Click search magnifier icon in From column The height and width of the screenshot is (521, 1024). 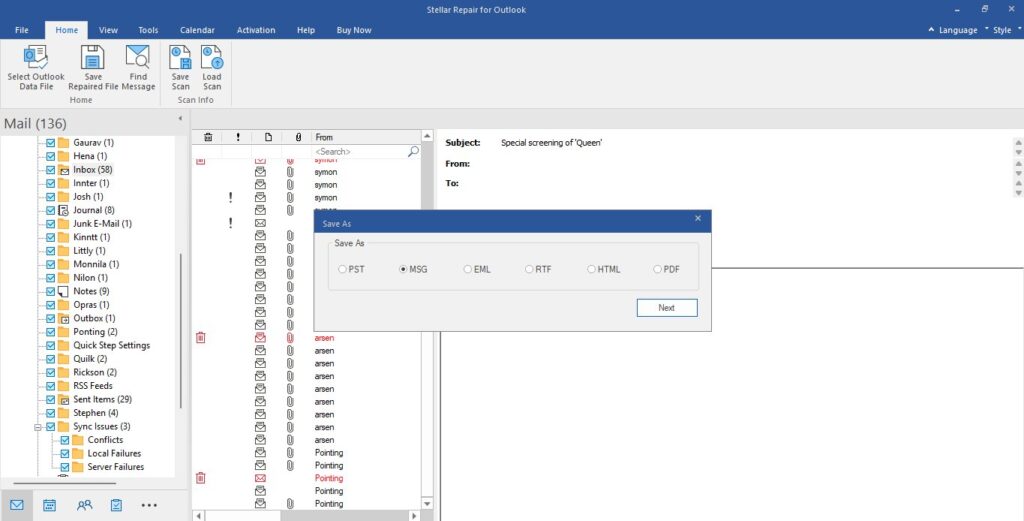413,151
